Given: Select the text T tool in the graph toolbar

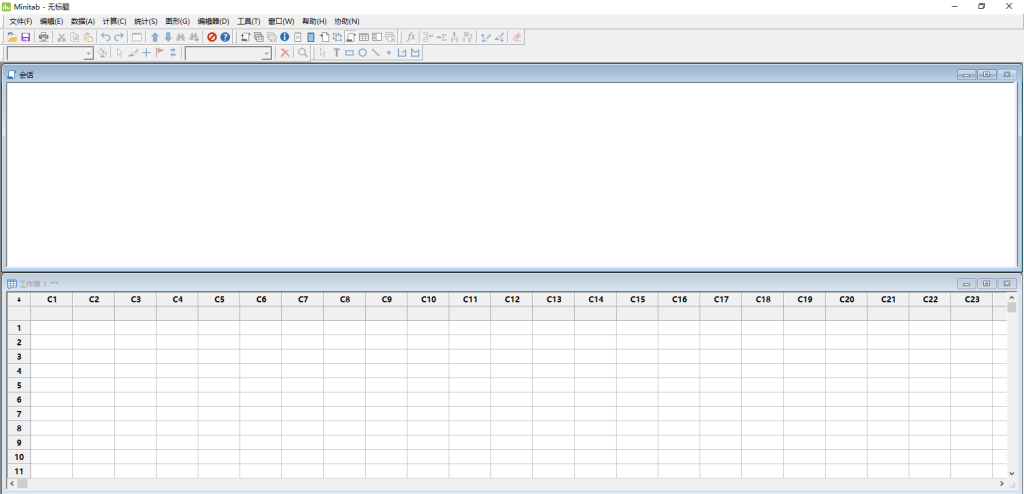Looking at the screenshot, I should [x=336, y=53].
